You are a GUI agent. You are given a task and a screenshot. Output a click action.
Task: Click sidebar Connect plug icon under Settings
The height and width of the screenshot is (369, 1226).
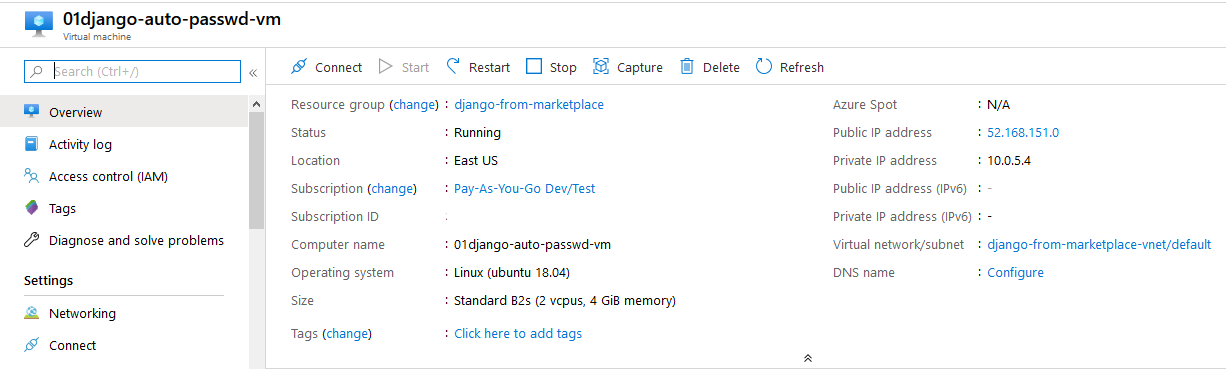click(x=31, y=345)
